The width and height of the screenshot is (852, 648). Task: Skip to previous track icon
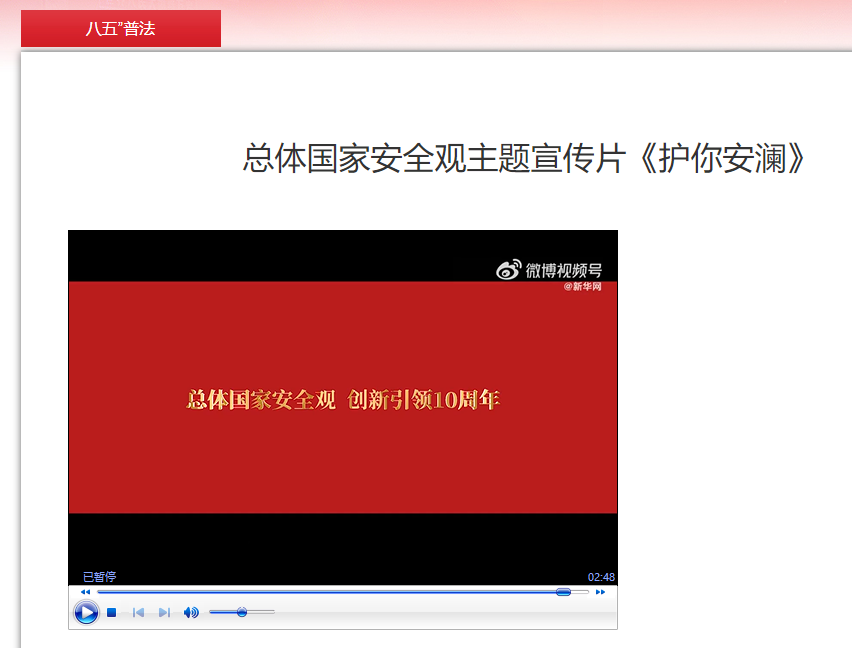click(139, 612)
